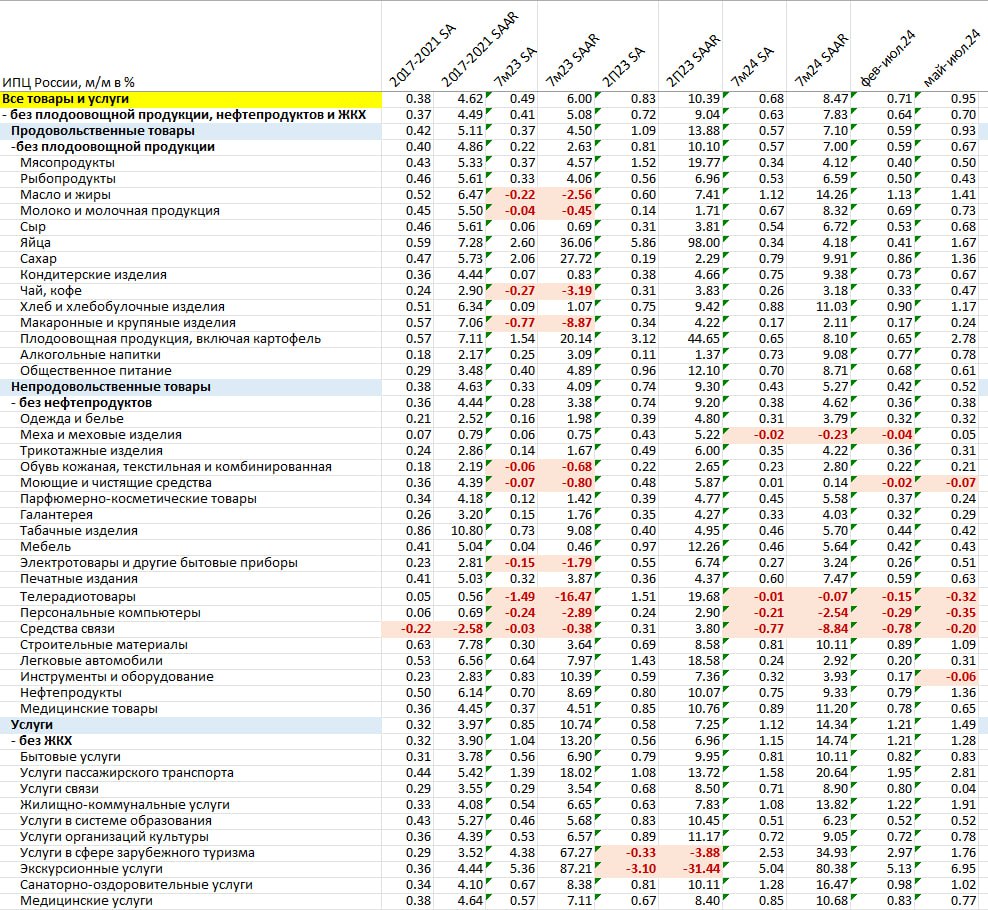This screenshot has height=910, width=988.
Task: Click the "2П23 SA" column header
Action: point(623,67)
